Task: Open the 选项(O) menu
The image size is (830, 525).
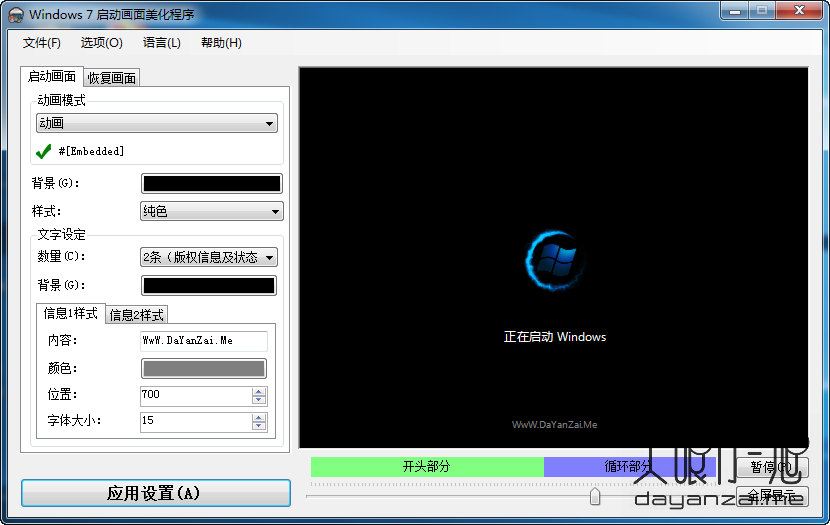Action: (102, 43)
